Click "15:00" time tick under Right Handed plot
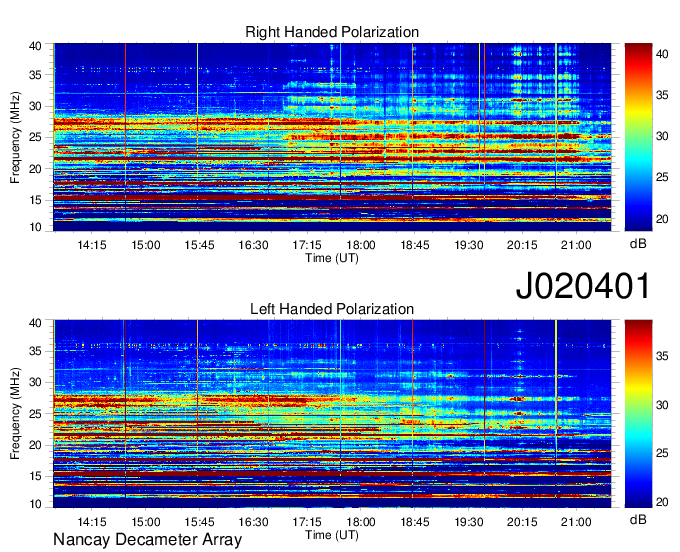The width and height of the screenshot is (680, 552). pos(146,245)
